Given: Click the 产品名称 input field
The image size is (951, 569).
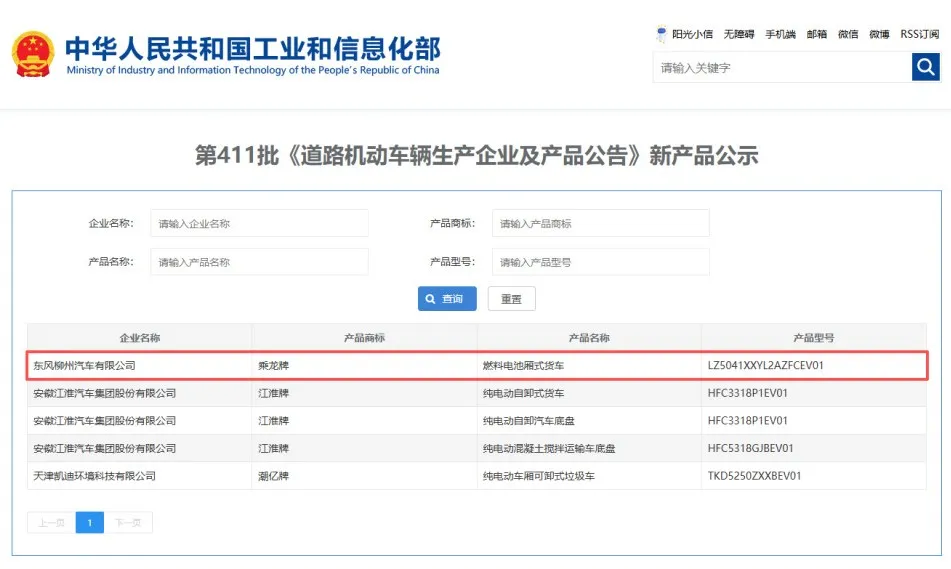Looking at the screenshot, I should (x=259, y=262).
